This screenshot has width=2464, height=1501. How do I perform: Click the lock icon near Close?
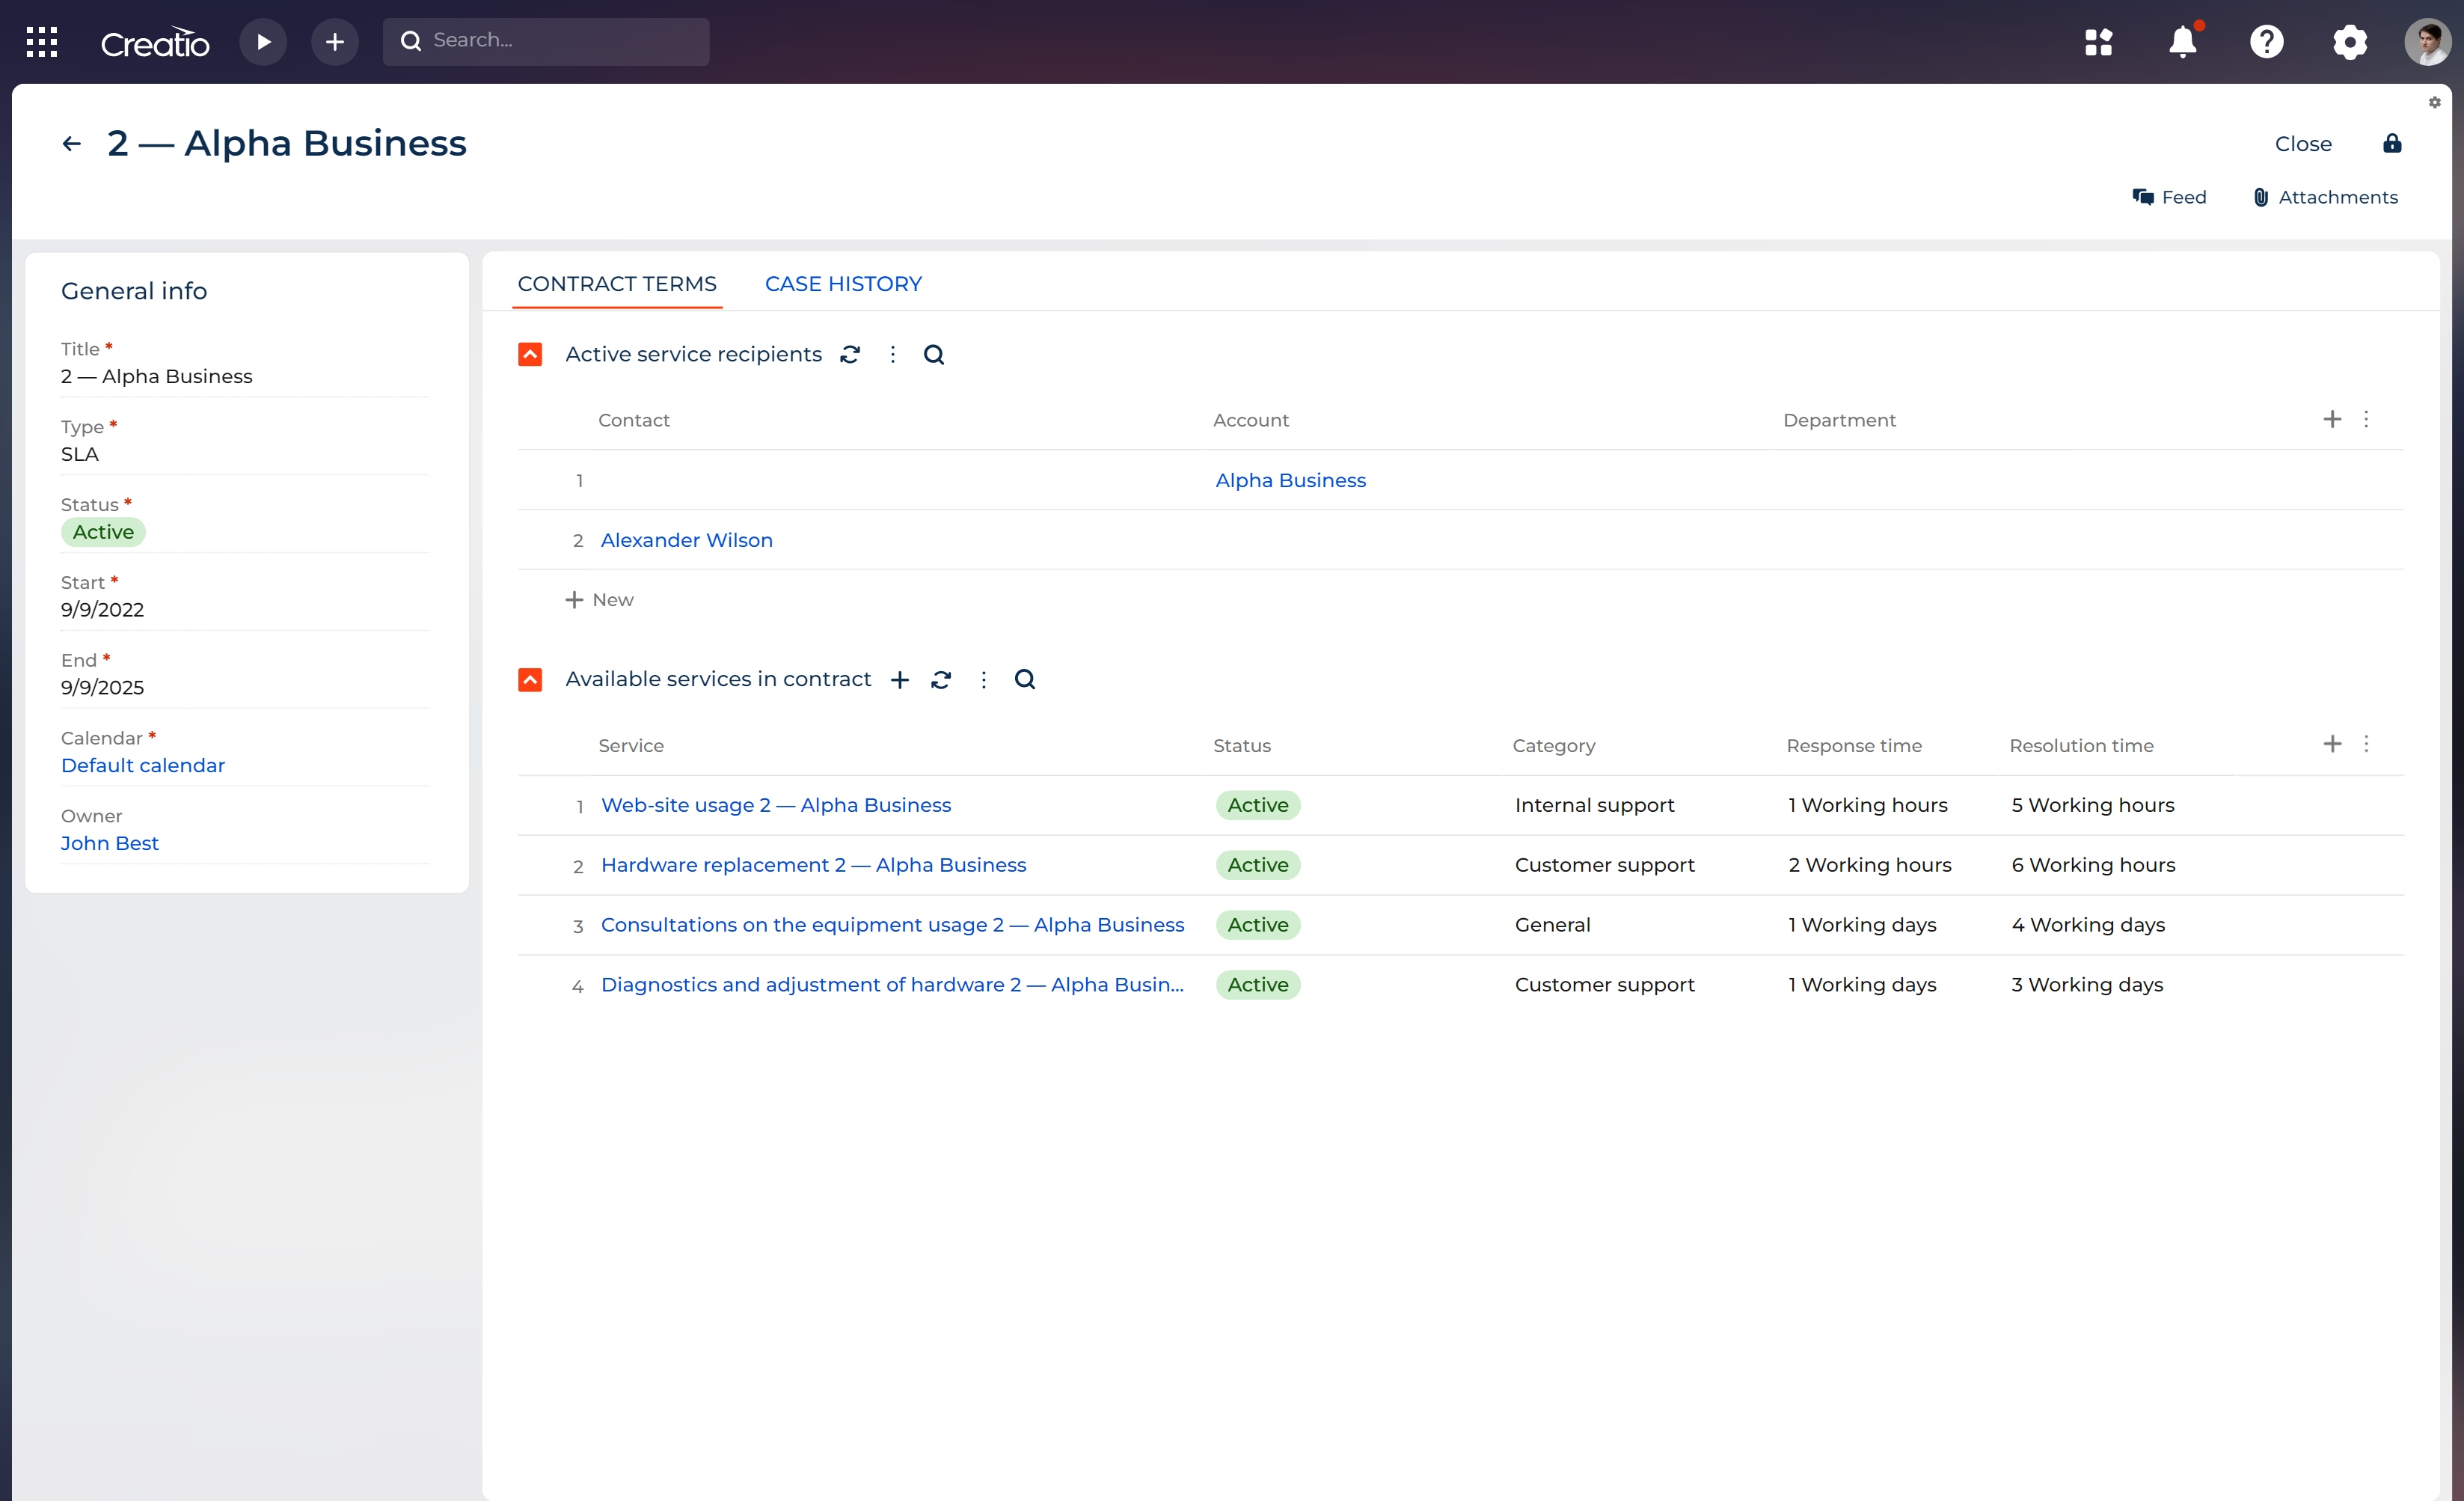tap(2392, 143)
